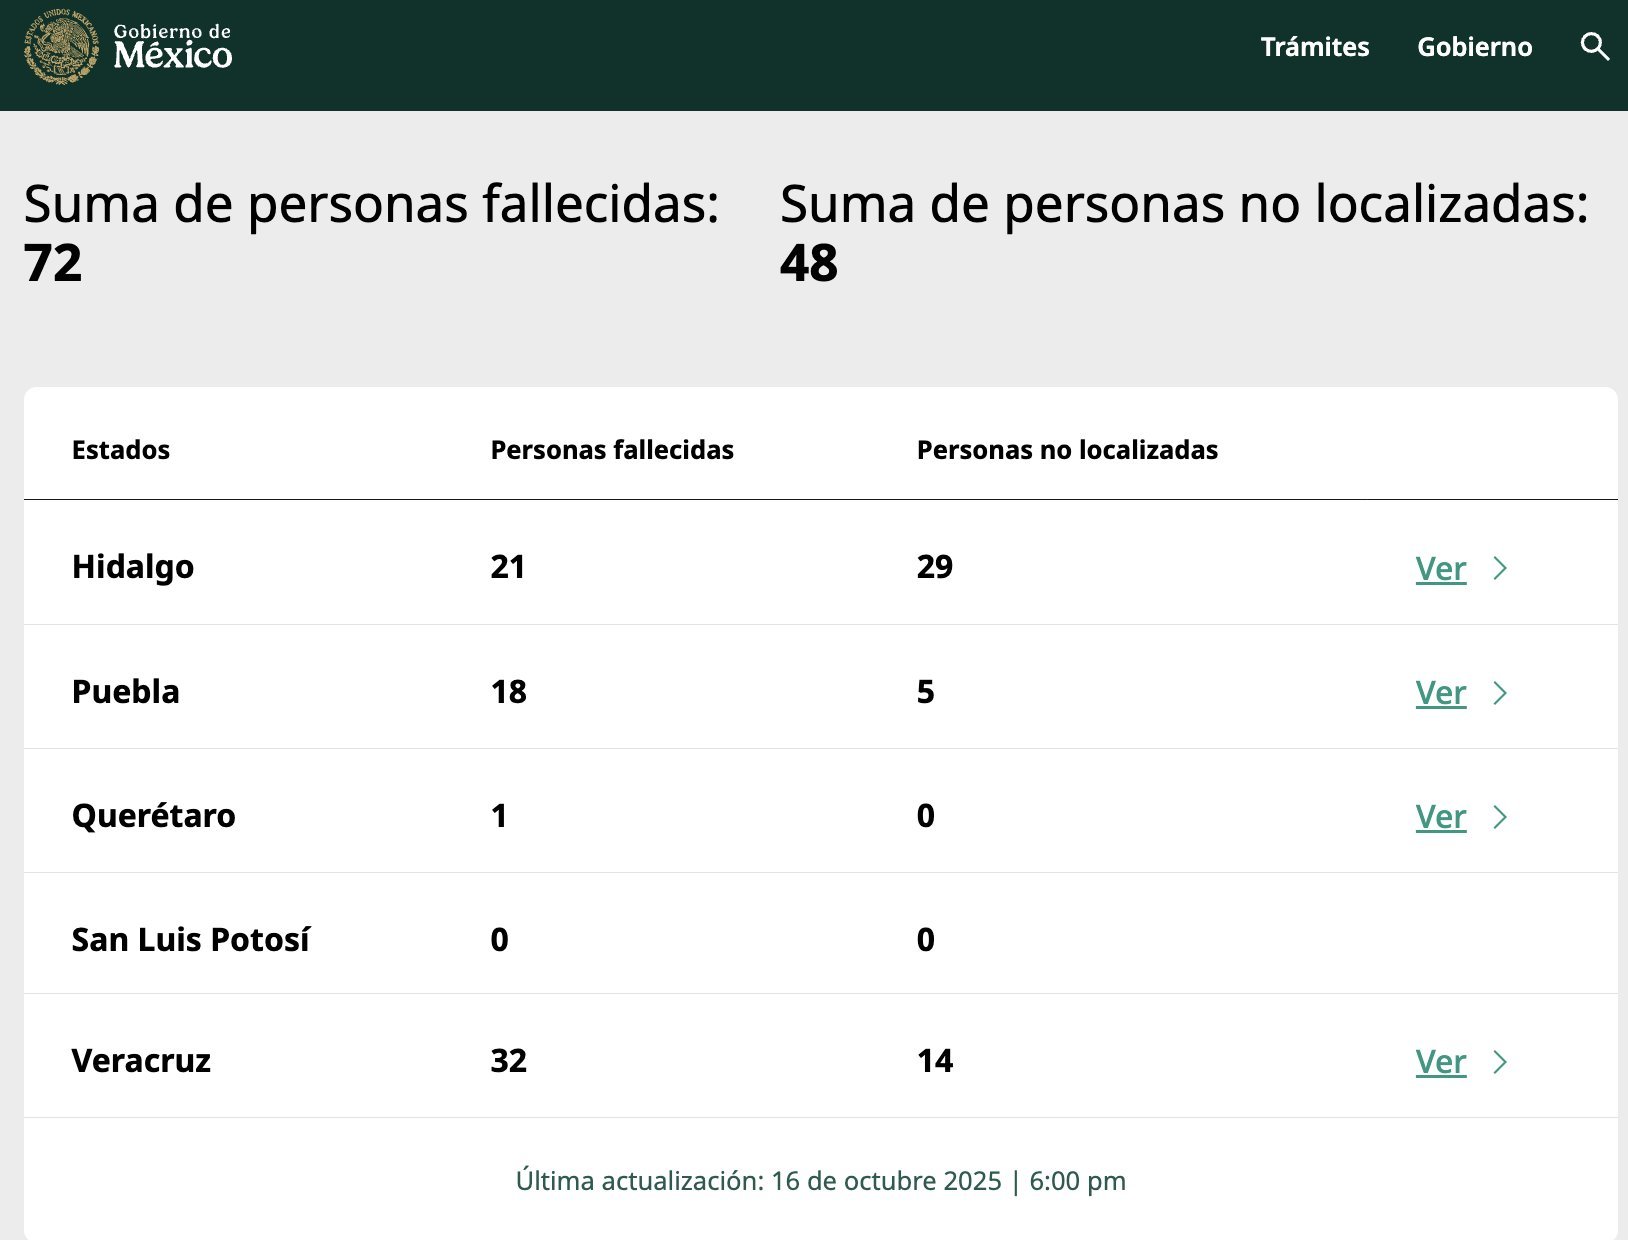1628x1240 pixels.
Task: Open the Ver link for Puebla
Action: [x=1440, y=693]
